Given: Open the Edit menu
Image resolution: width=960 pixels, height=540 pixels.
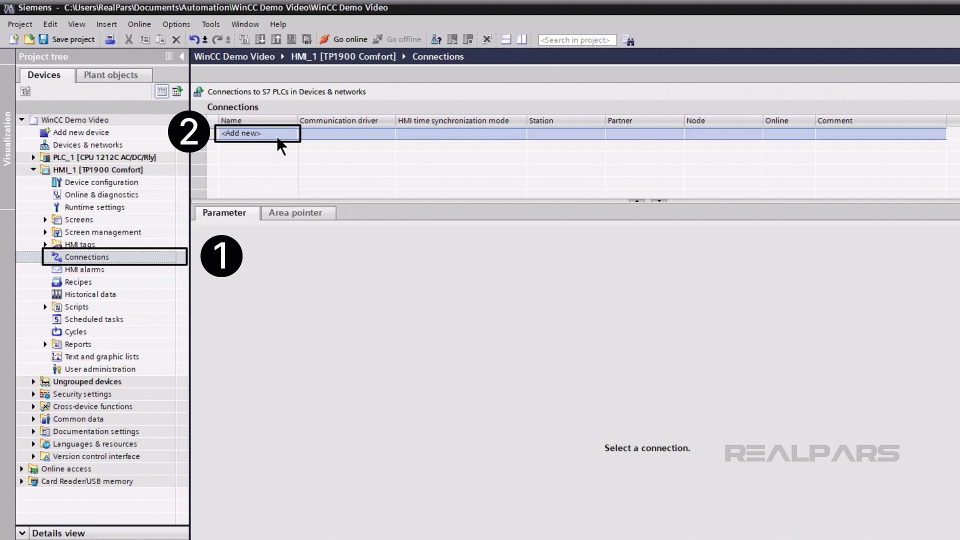Looking at the screenshot, I should 50,24.
